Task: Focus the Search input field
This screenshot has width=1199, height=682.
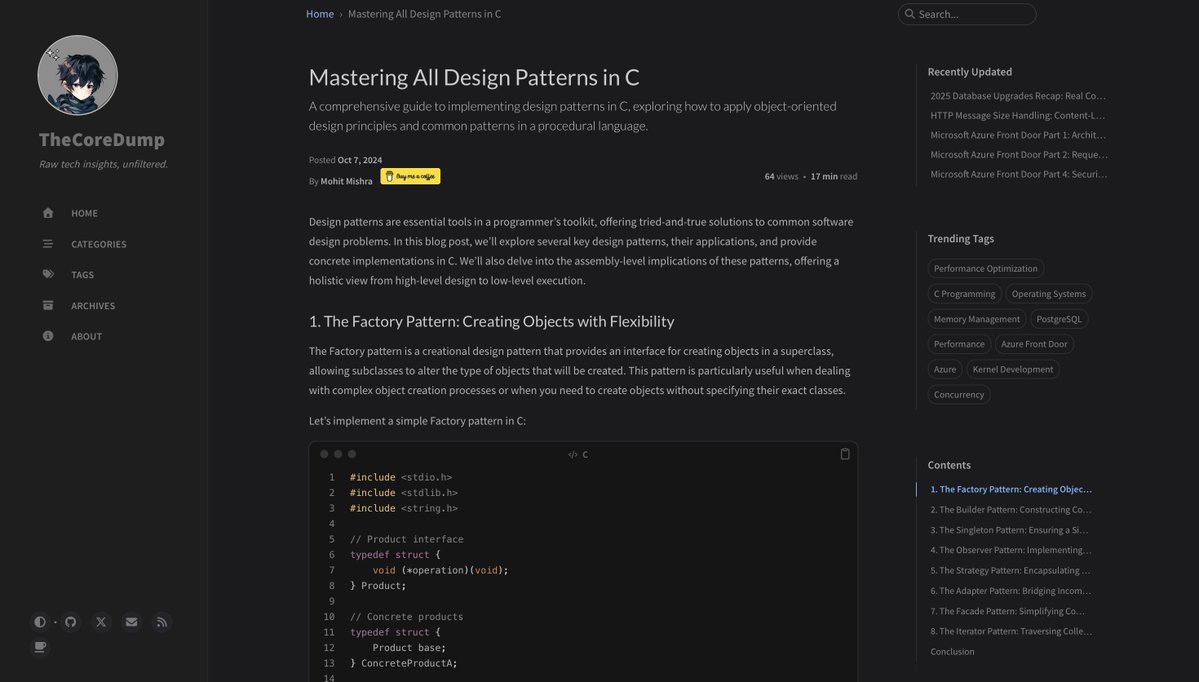Action: (x=967, y=14)
